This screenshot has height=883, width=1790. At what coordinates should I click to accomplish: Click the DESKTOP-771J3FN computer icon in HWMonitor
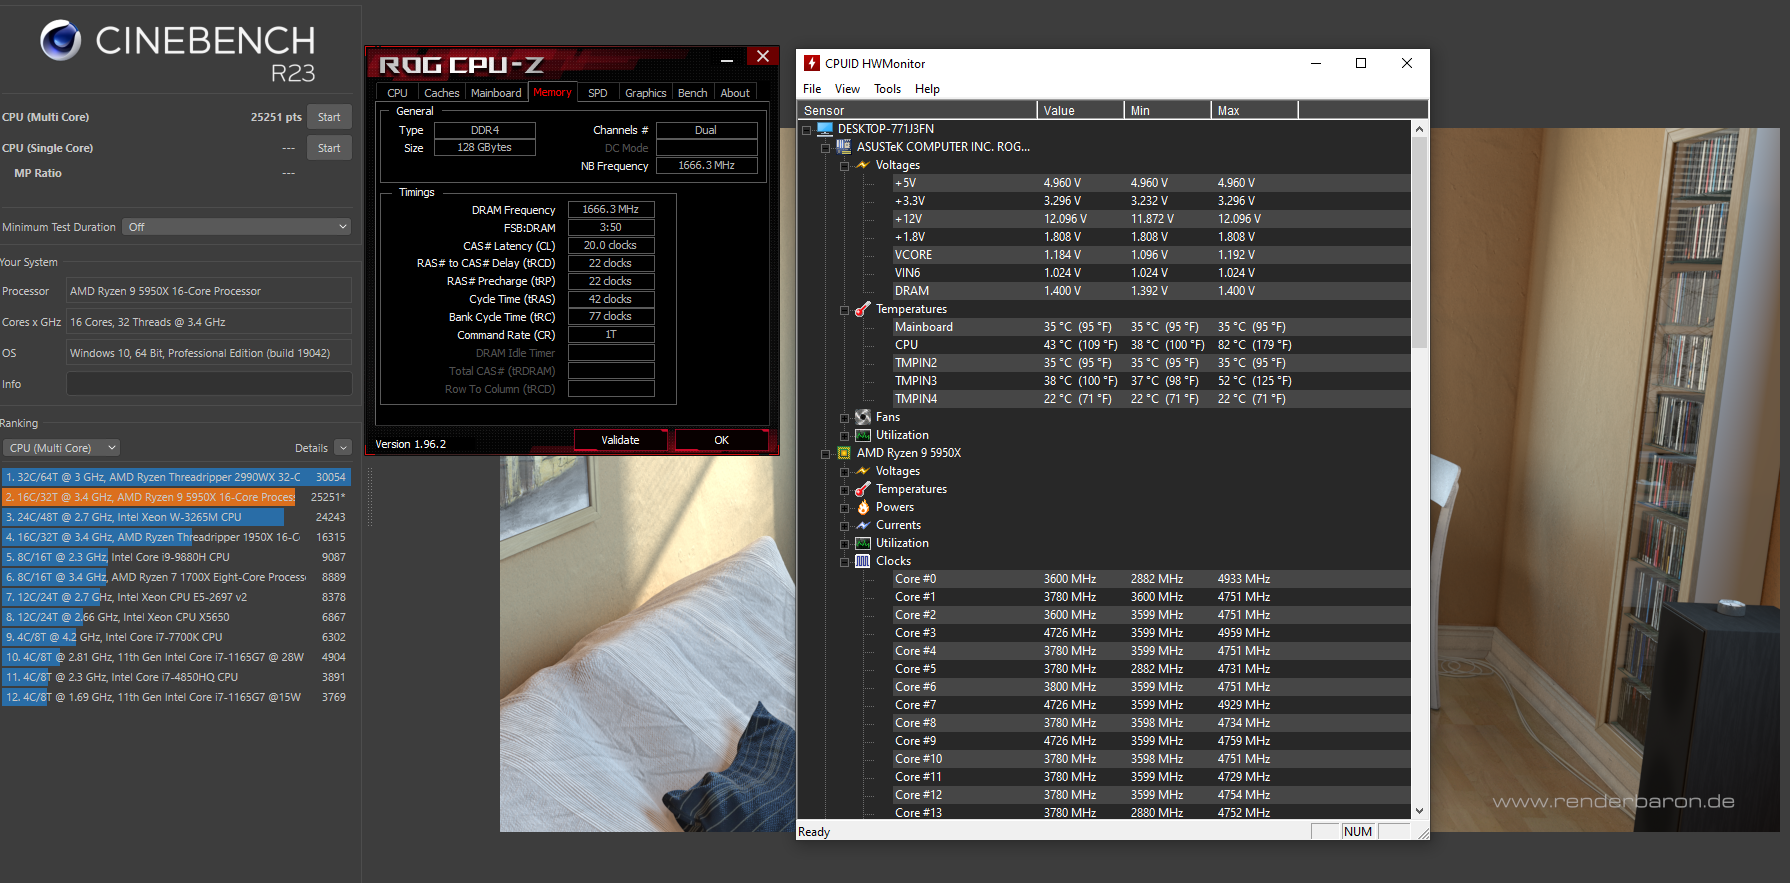tap(825, 129)
